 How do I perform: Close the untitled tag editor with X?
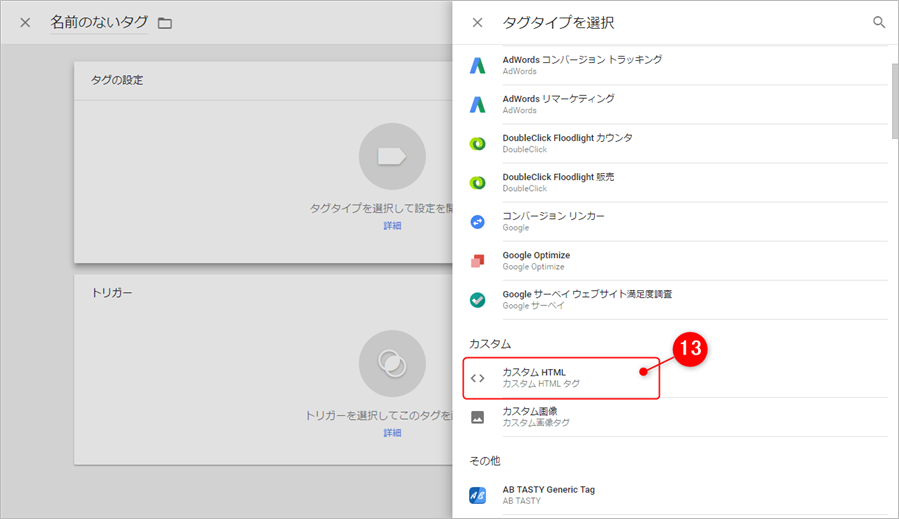[x=25, y=23]
